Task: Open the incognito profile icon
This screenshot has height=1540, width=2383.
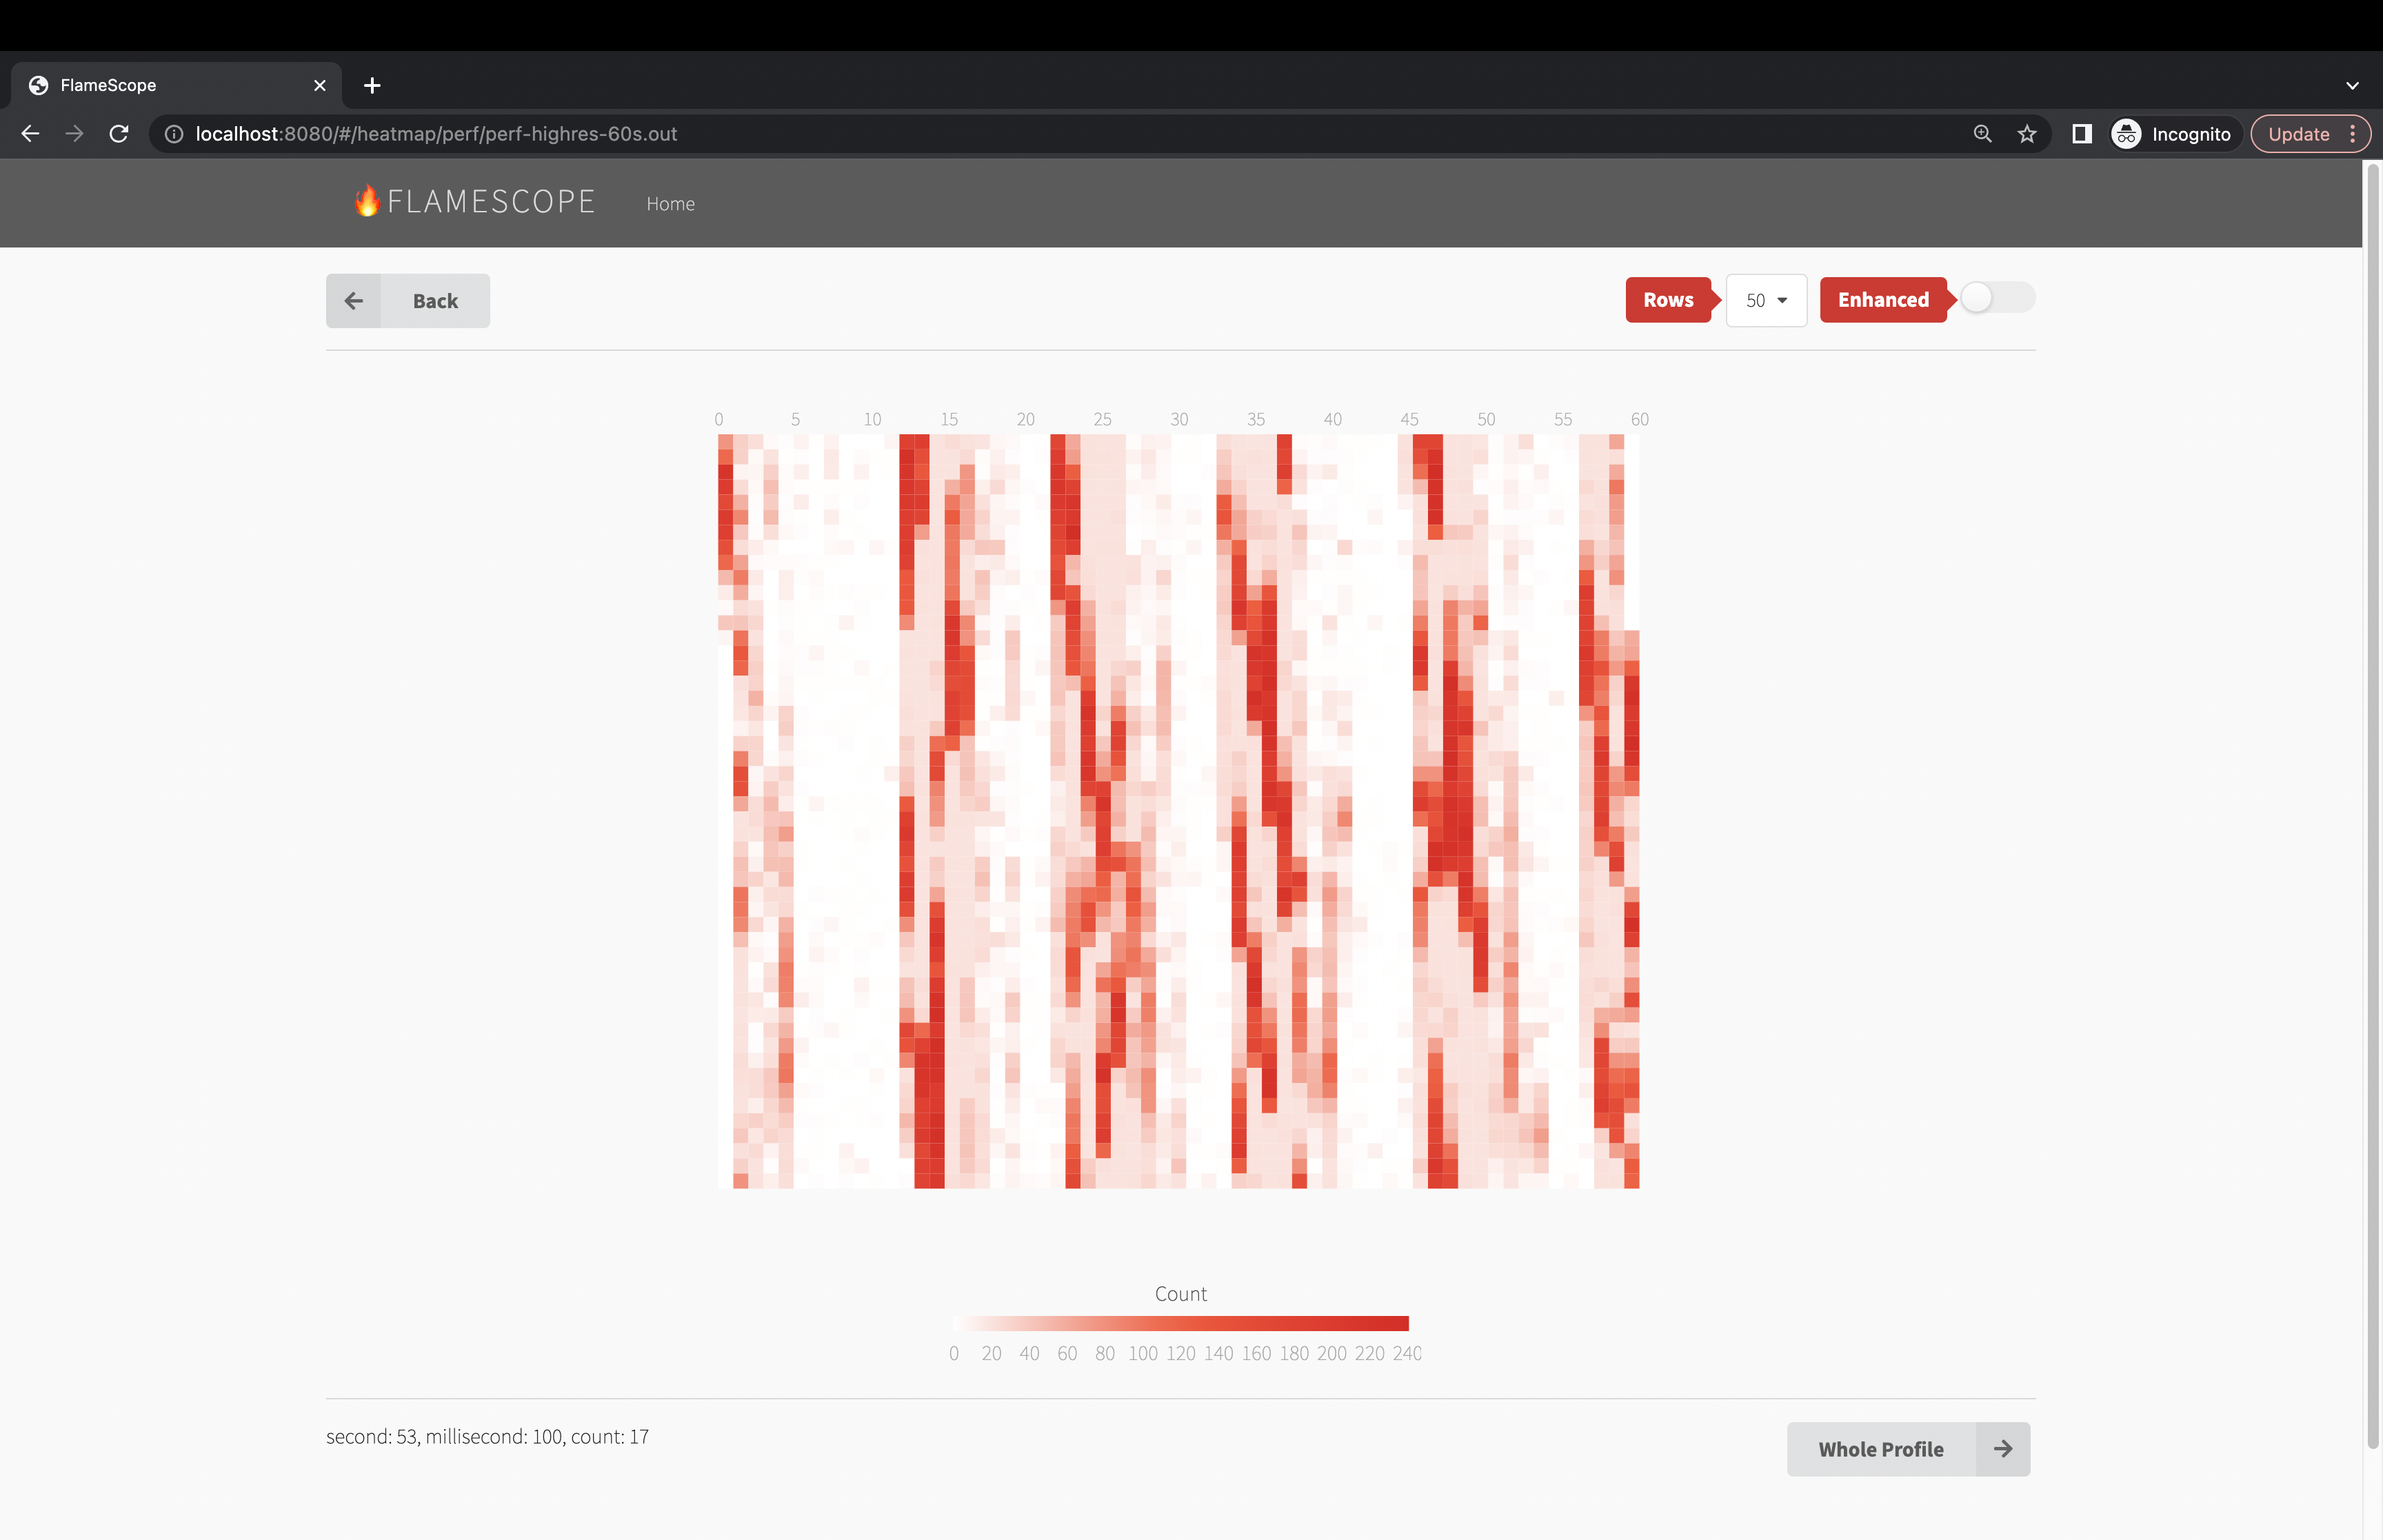Action: pos(2126,133)
